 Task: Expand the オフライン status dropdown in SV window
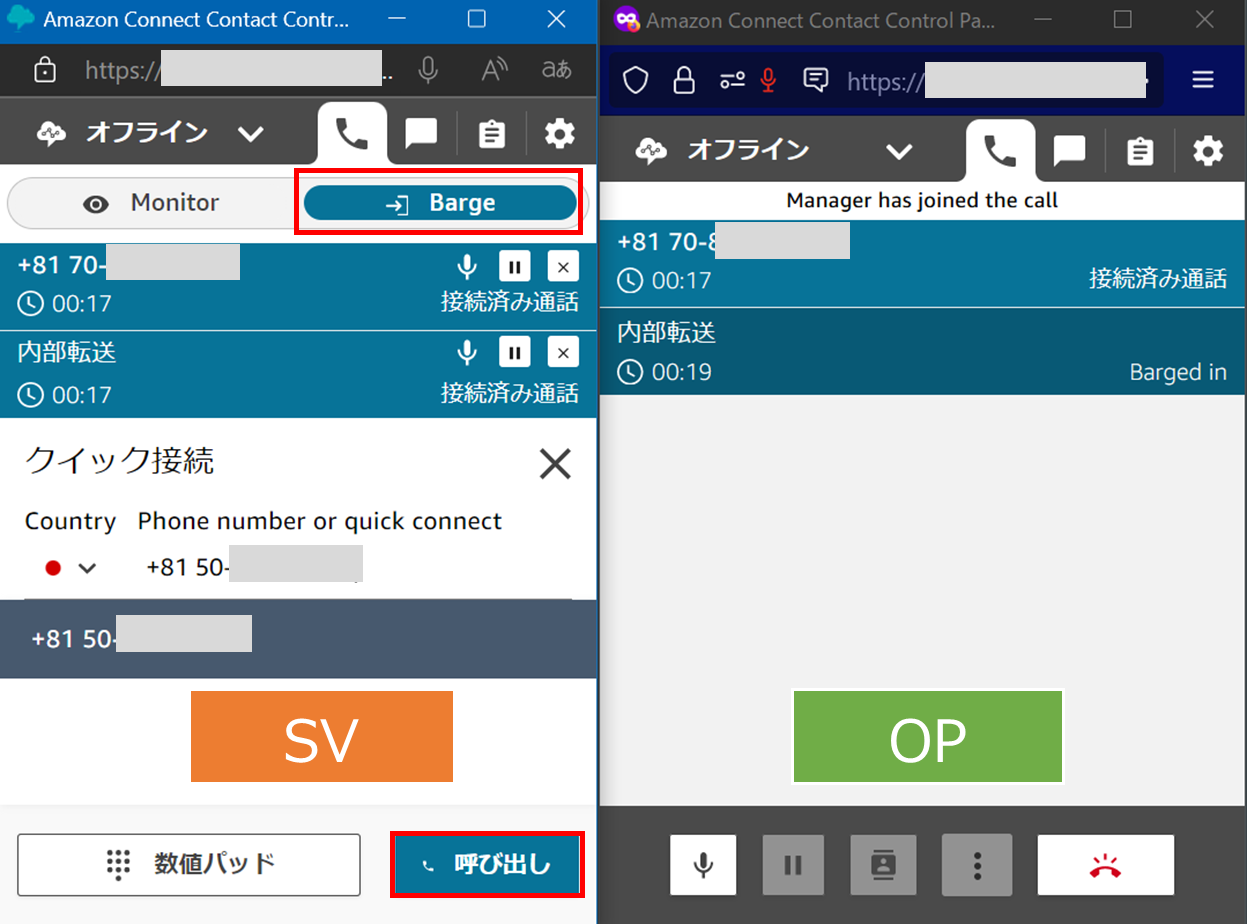[250, 134]
